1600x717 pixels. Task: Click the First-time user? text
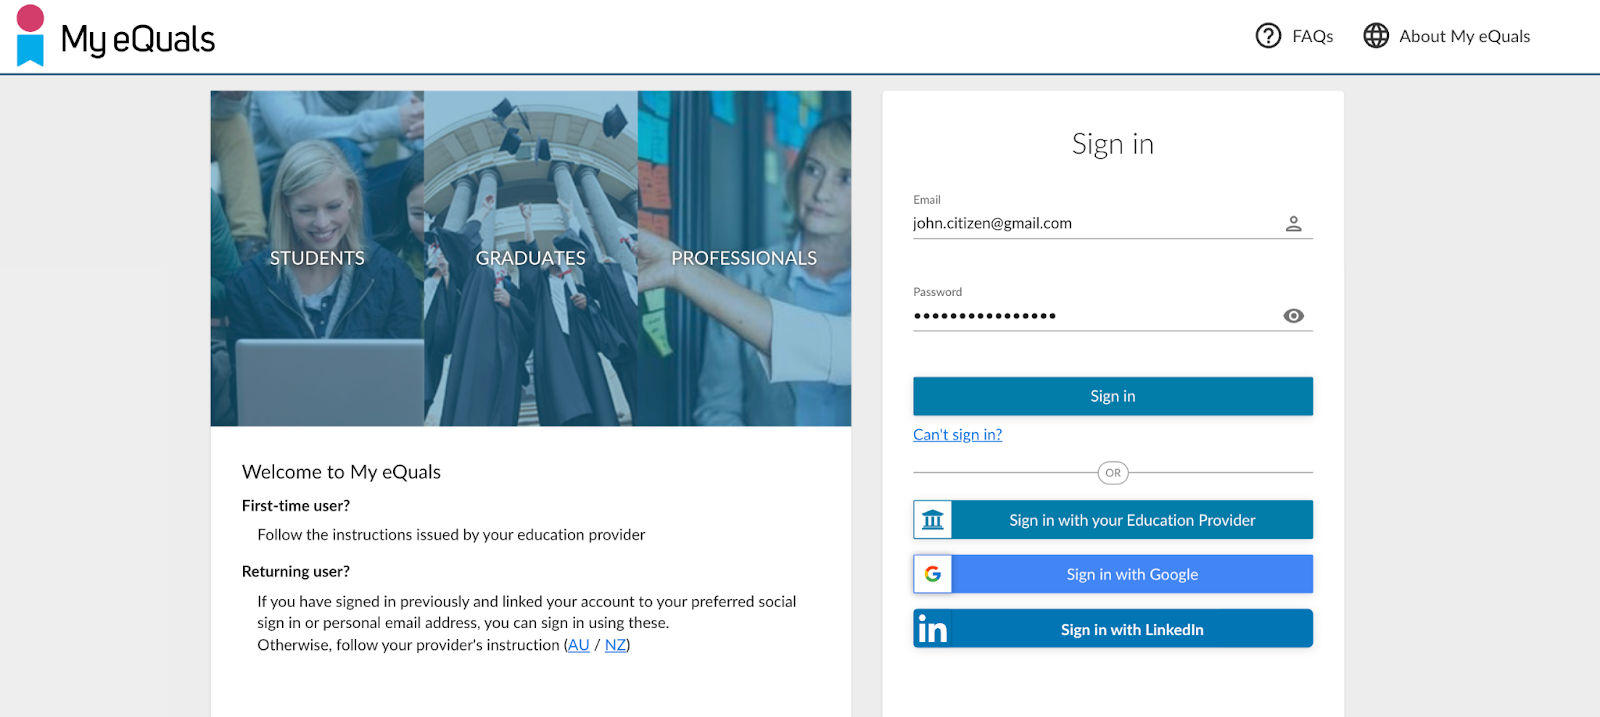pyautogui.click(x=296, y=506)
